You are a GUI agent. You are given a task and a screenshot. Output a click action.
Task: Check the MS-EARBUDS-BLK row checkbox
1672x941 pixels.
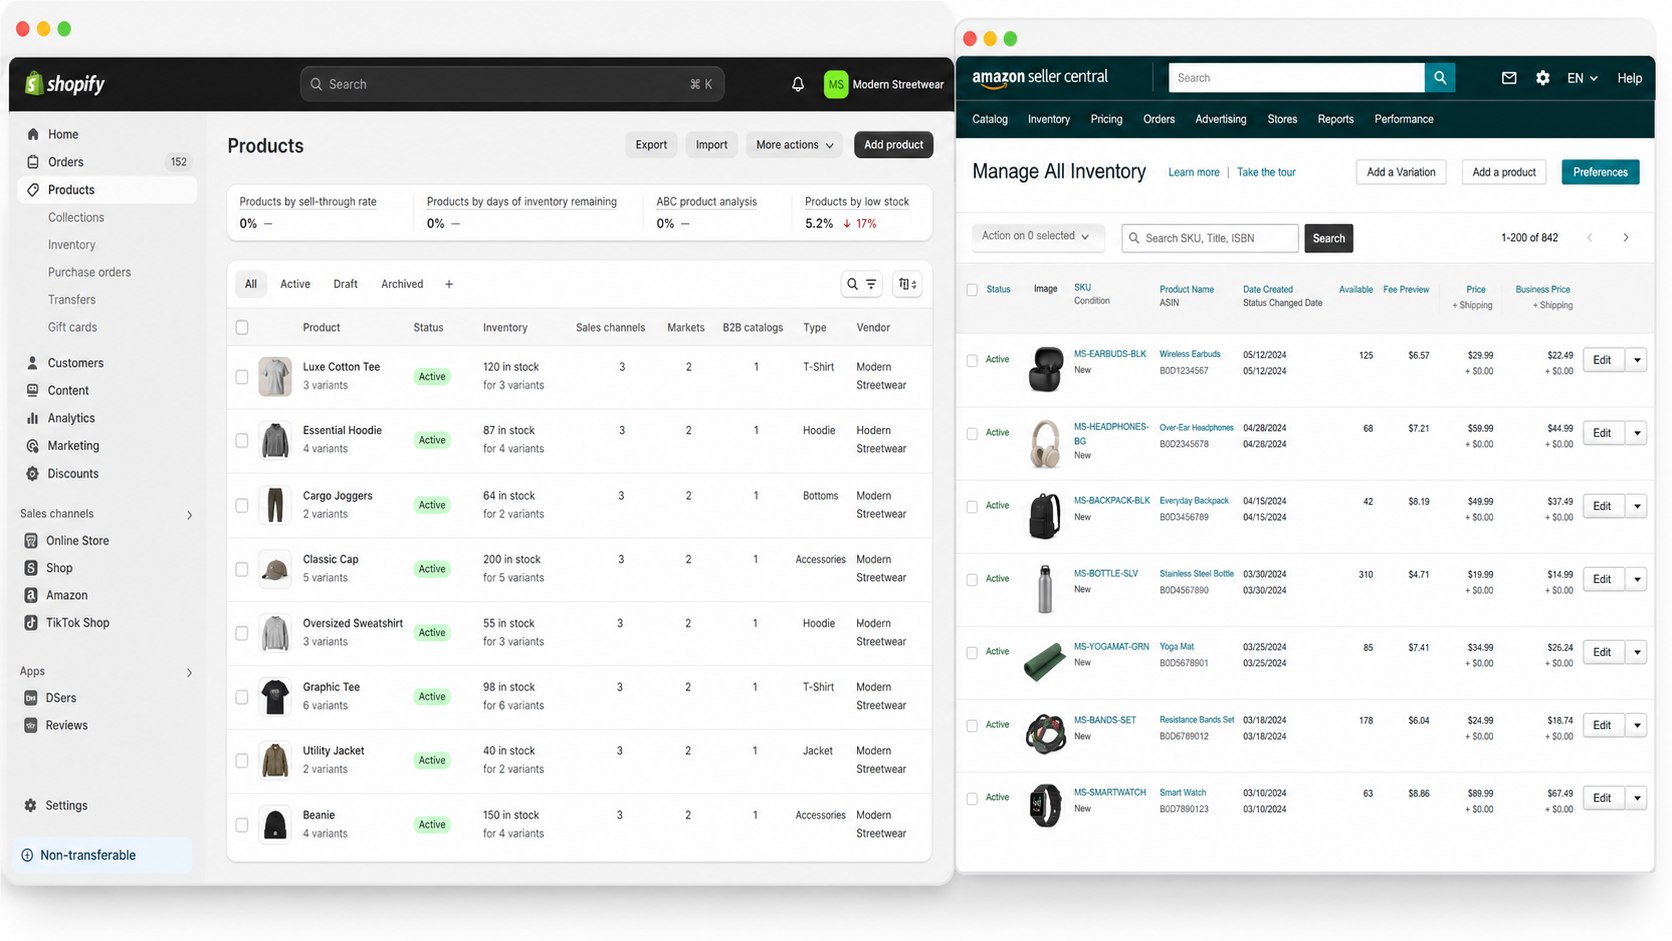pyautogui.click(x=972, y=360)
